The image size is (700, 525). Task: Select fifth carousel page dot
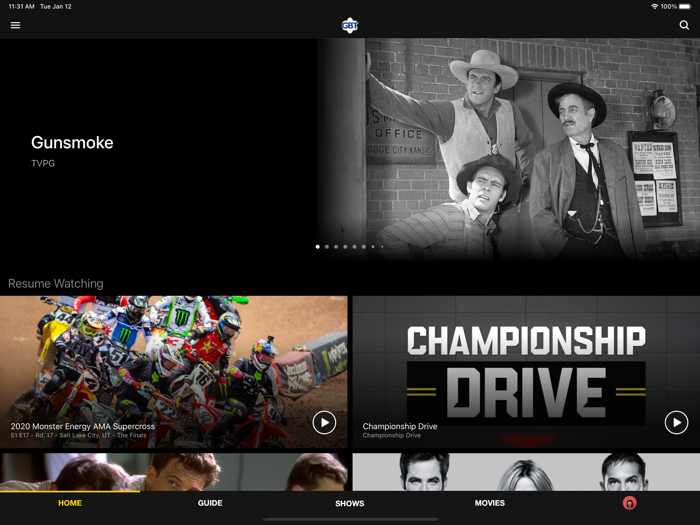point(354,246)
